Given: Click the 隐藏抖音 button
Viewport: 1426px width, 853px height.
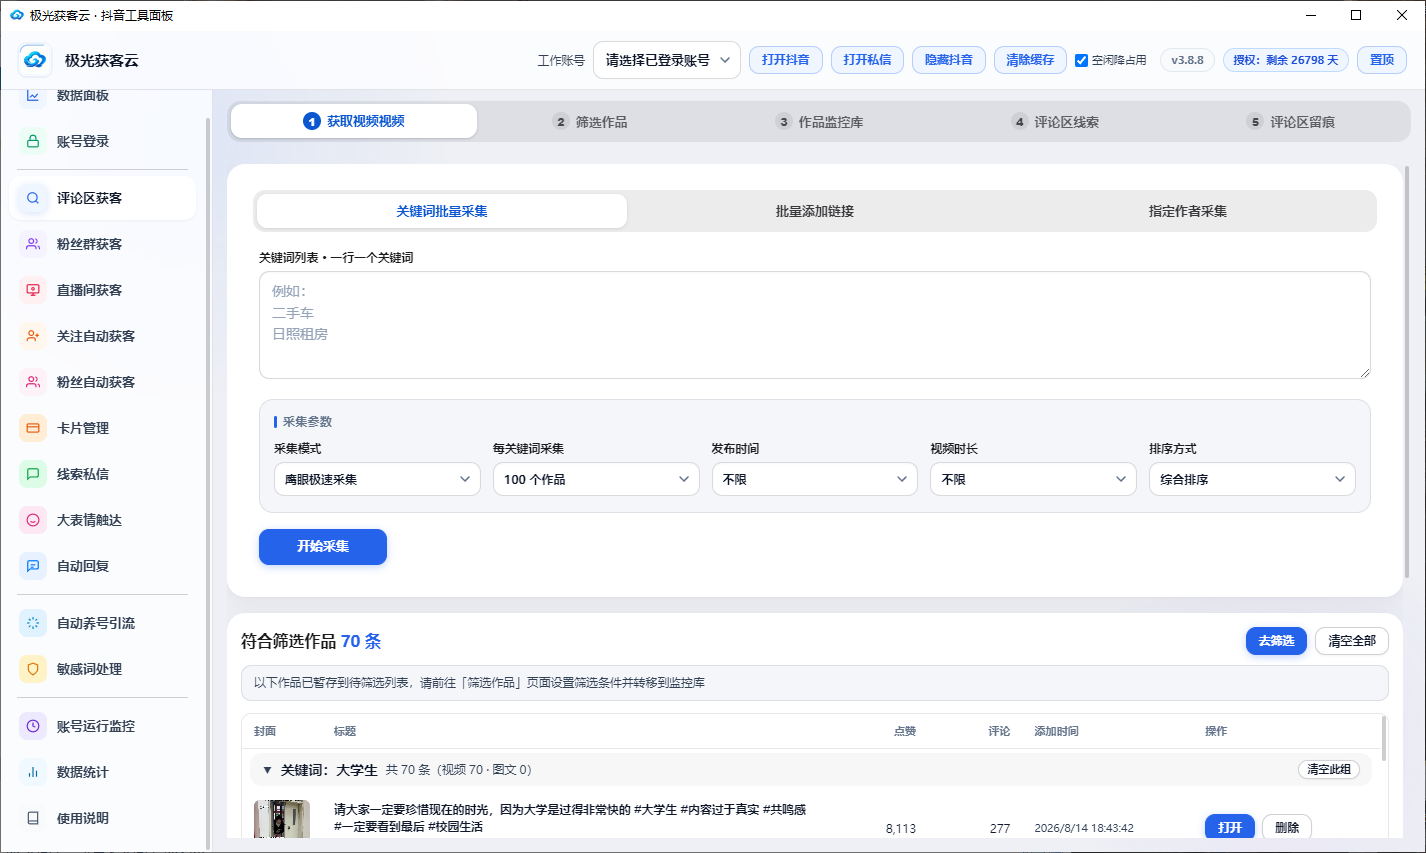Looking at the screenshot, I should 949,60.
